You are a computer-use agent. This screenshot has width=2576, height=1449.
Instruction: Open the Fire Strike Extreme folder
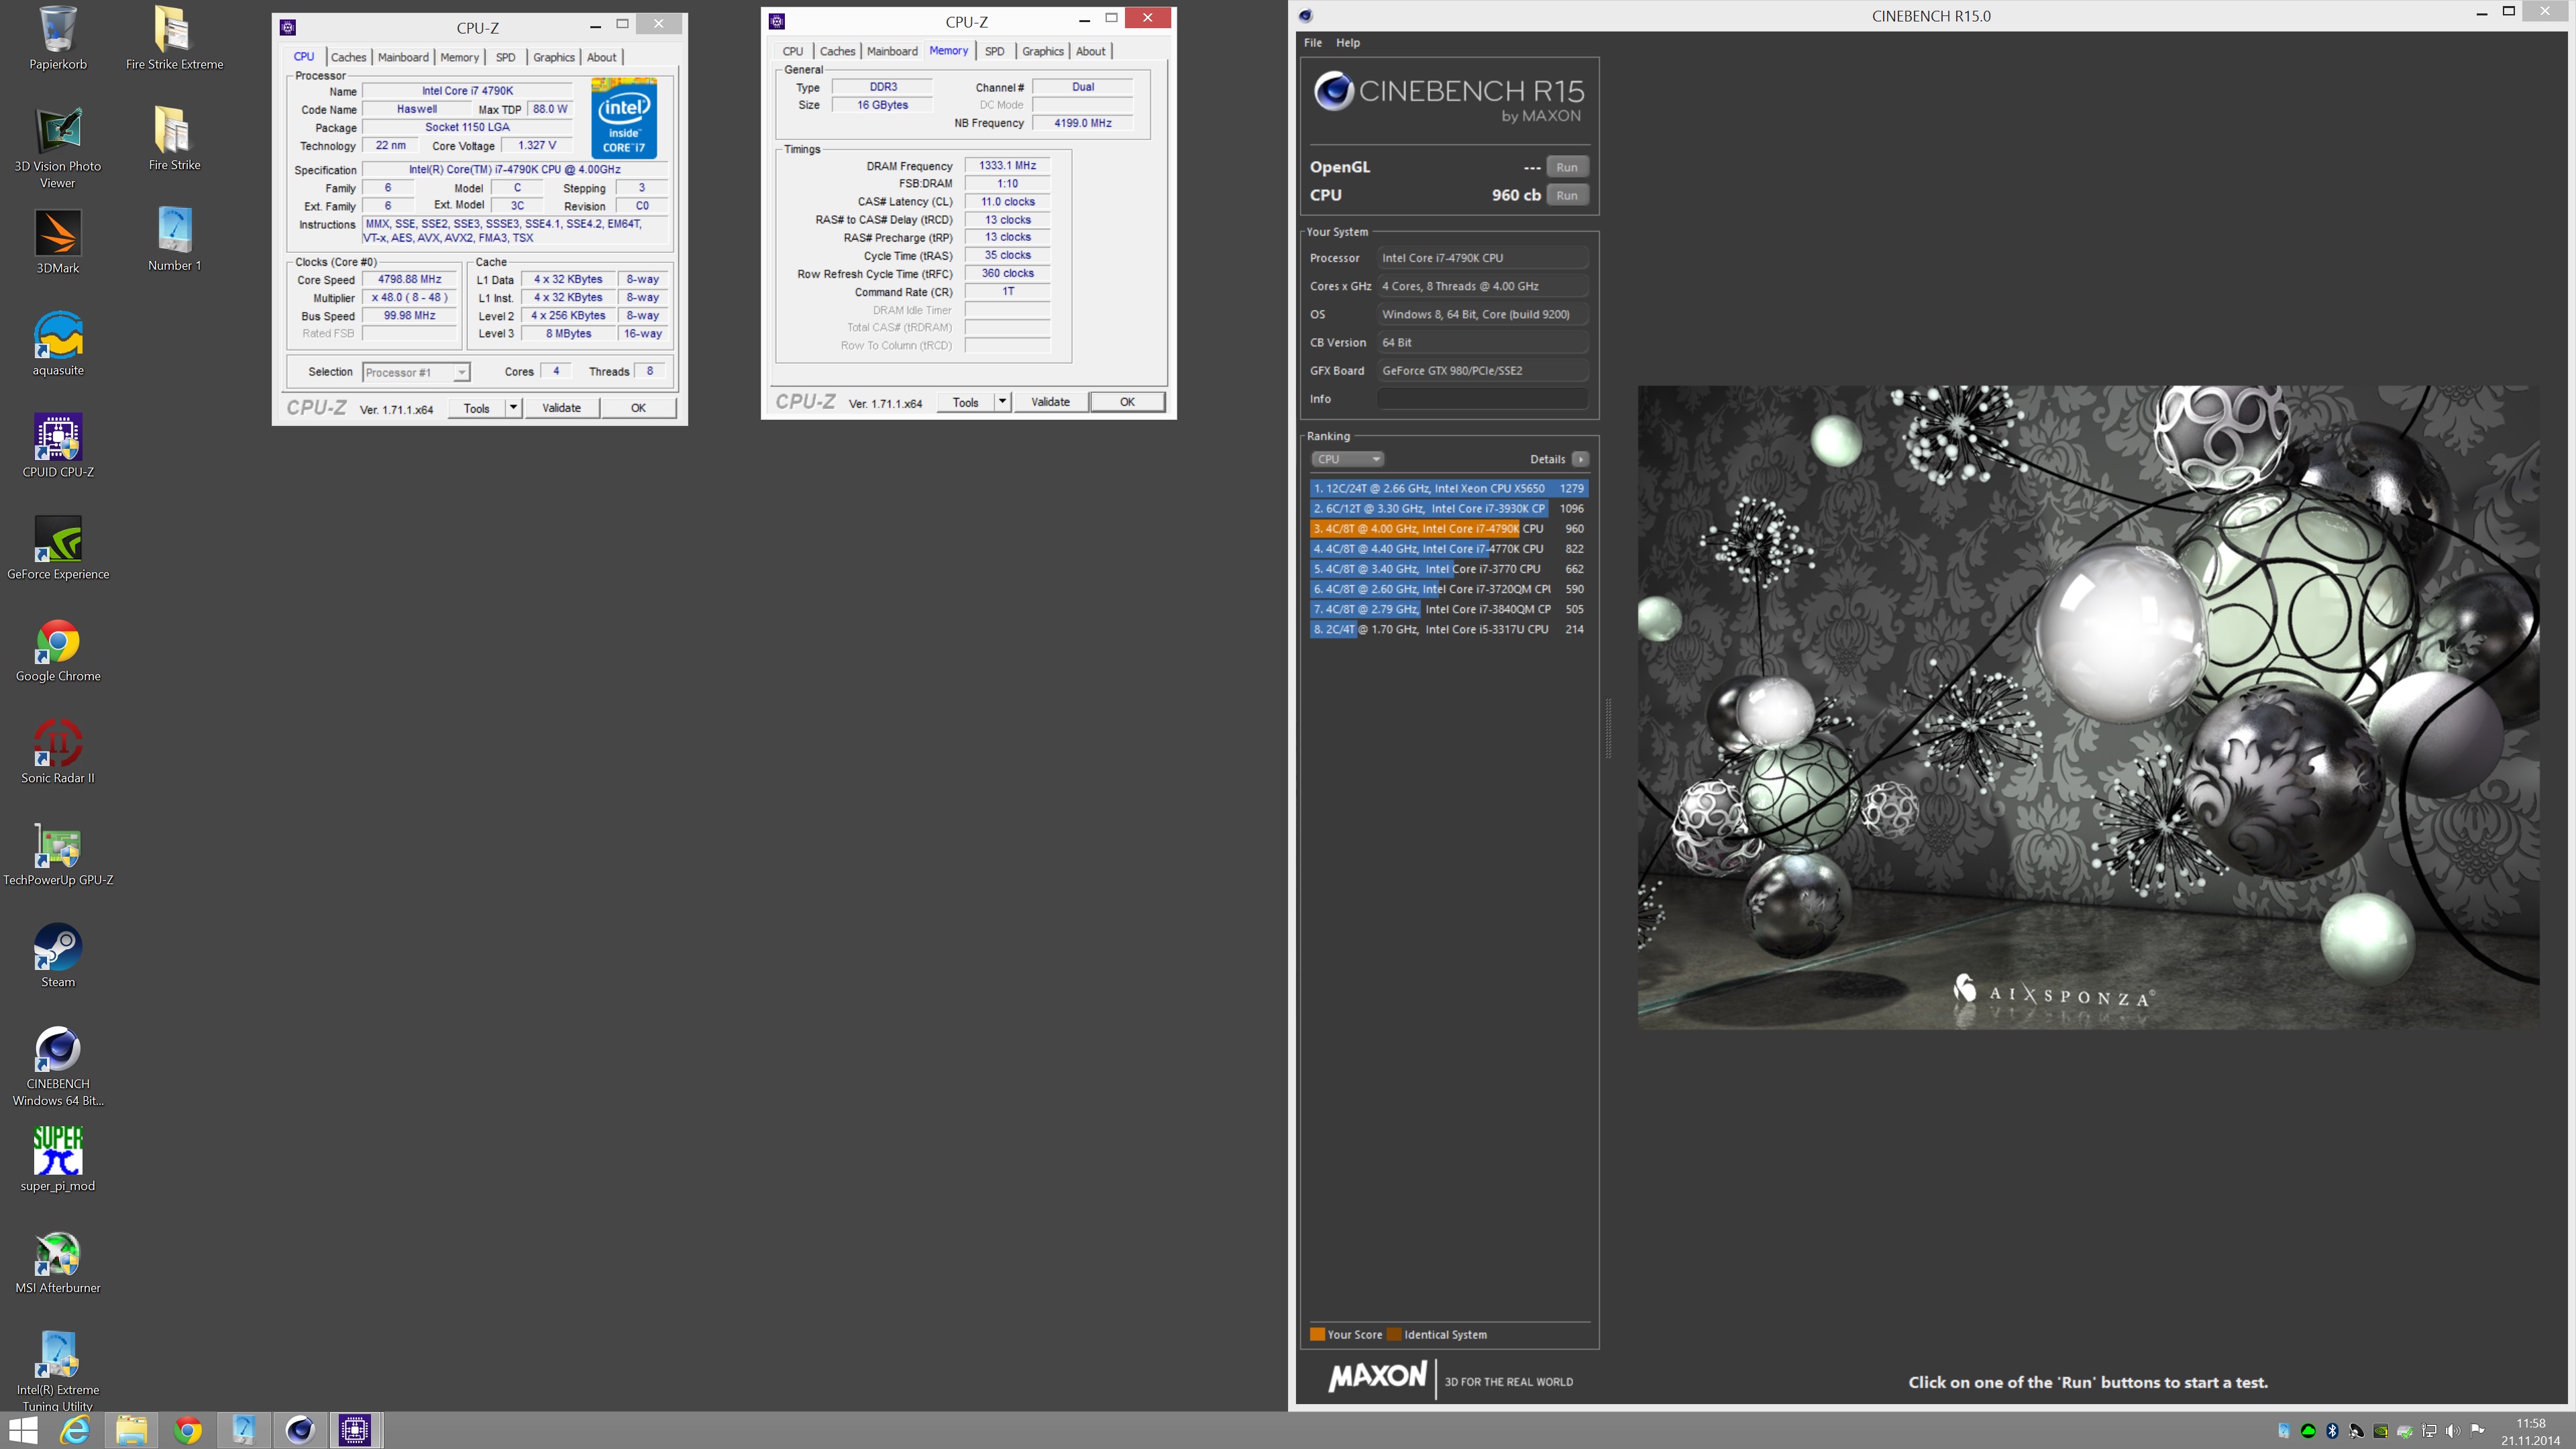click(174, 38)
